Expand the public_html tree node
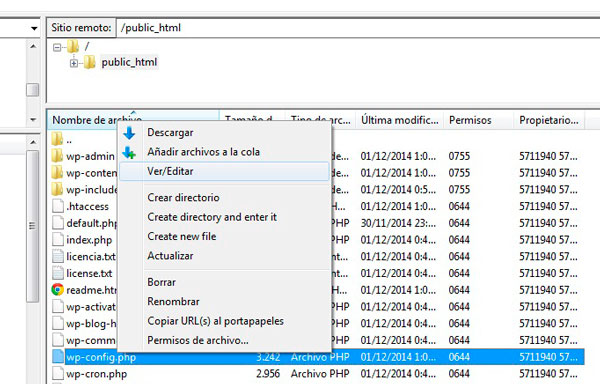The width and height of the screenshot is (600, 384). (x=73, y=63)
